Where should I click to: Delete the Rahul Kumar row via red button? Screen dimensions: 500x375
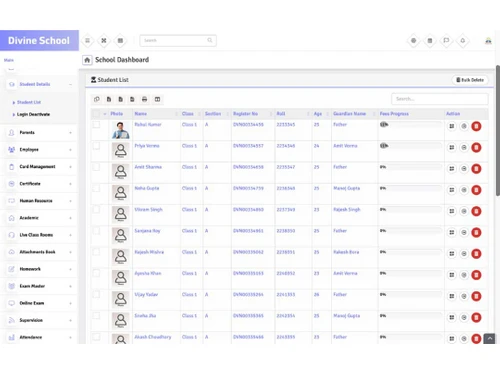coord(476,126)
